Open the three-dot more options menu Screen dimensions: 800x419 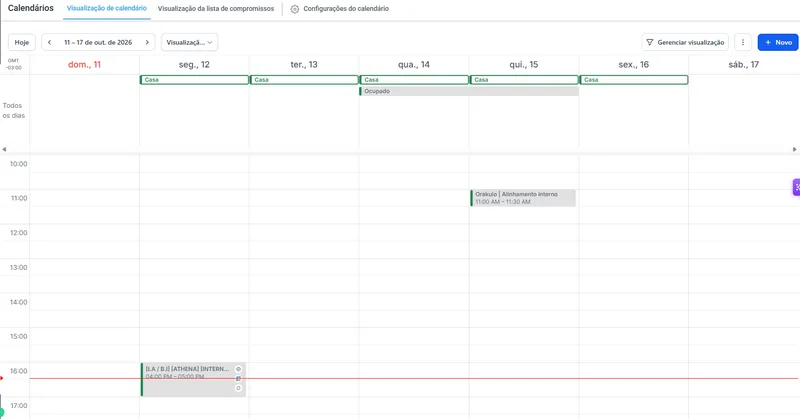click(x=743, y=42)
